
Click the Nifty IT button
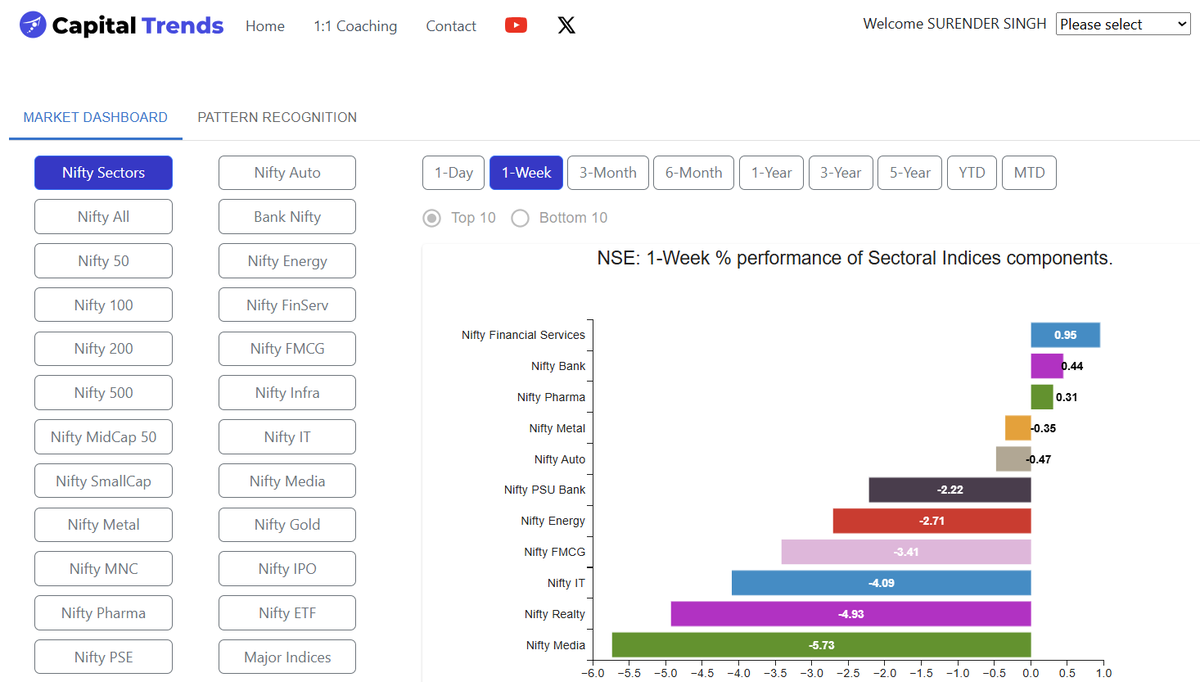point(287,437)
